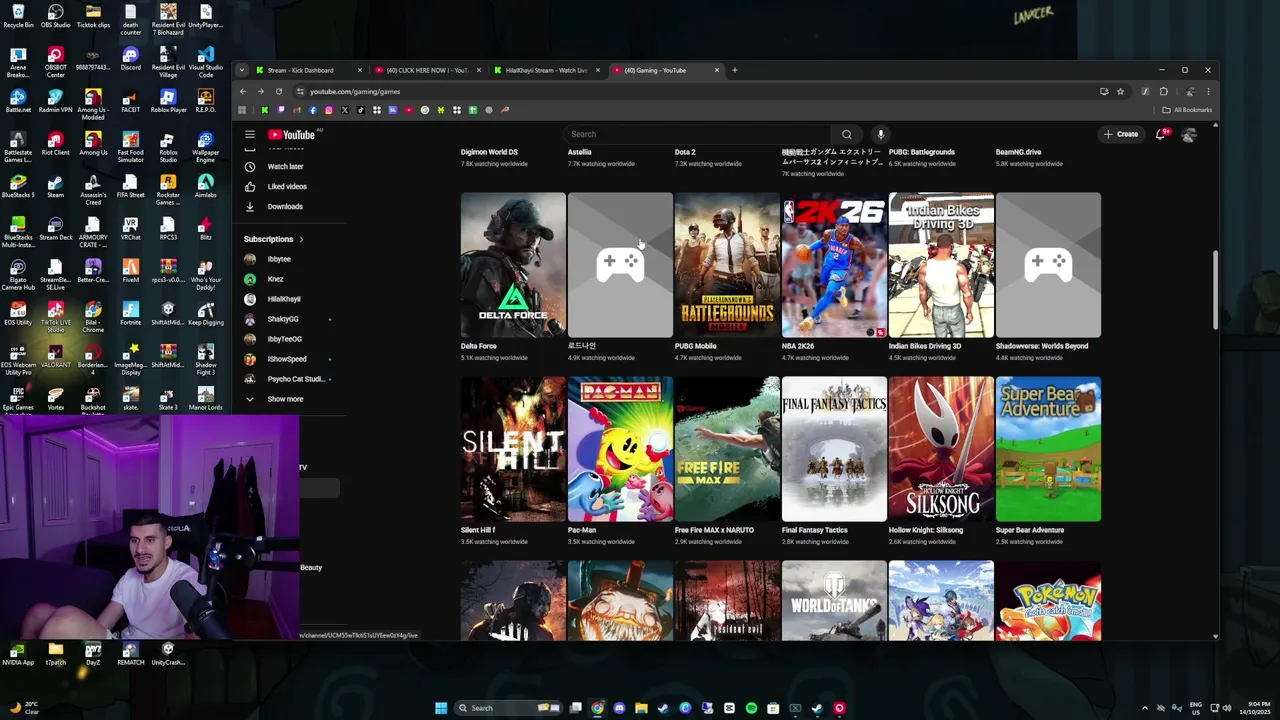Open the Create menu button
The height and width of the screenshot is (720, 1280).
(1120, 134)
